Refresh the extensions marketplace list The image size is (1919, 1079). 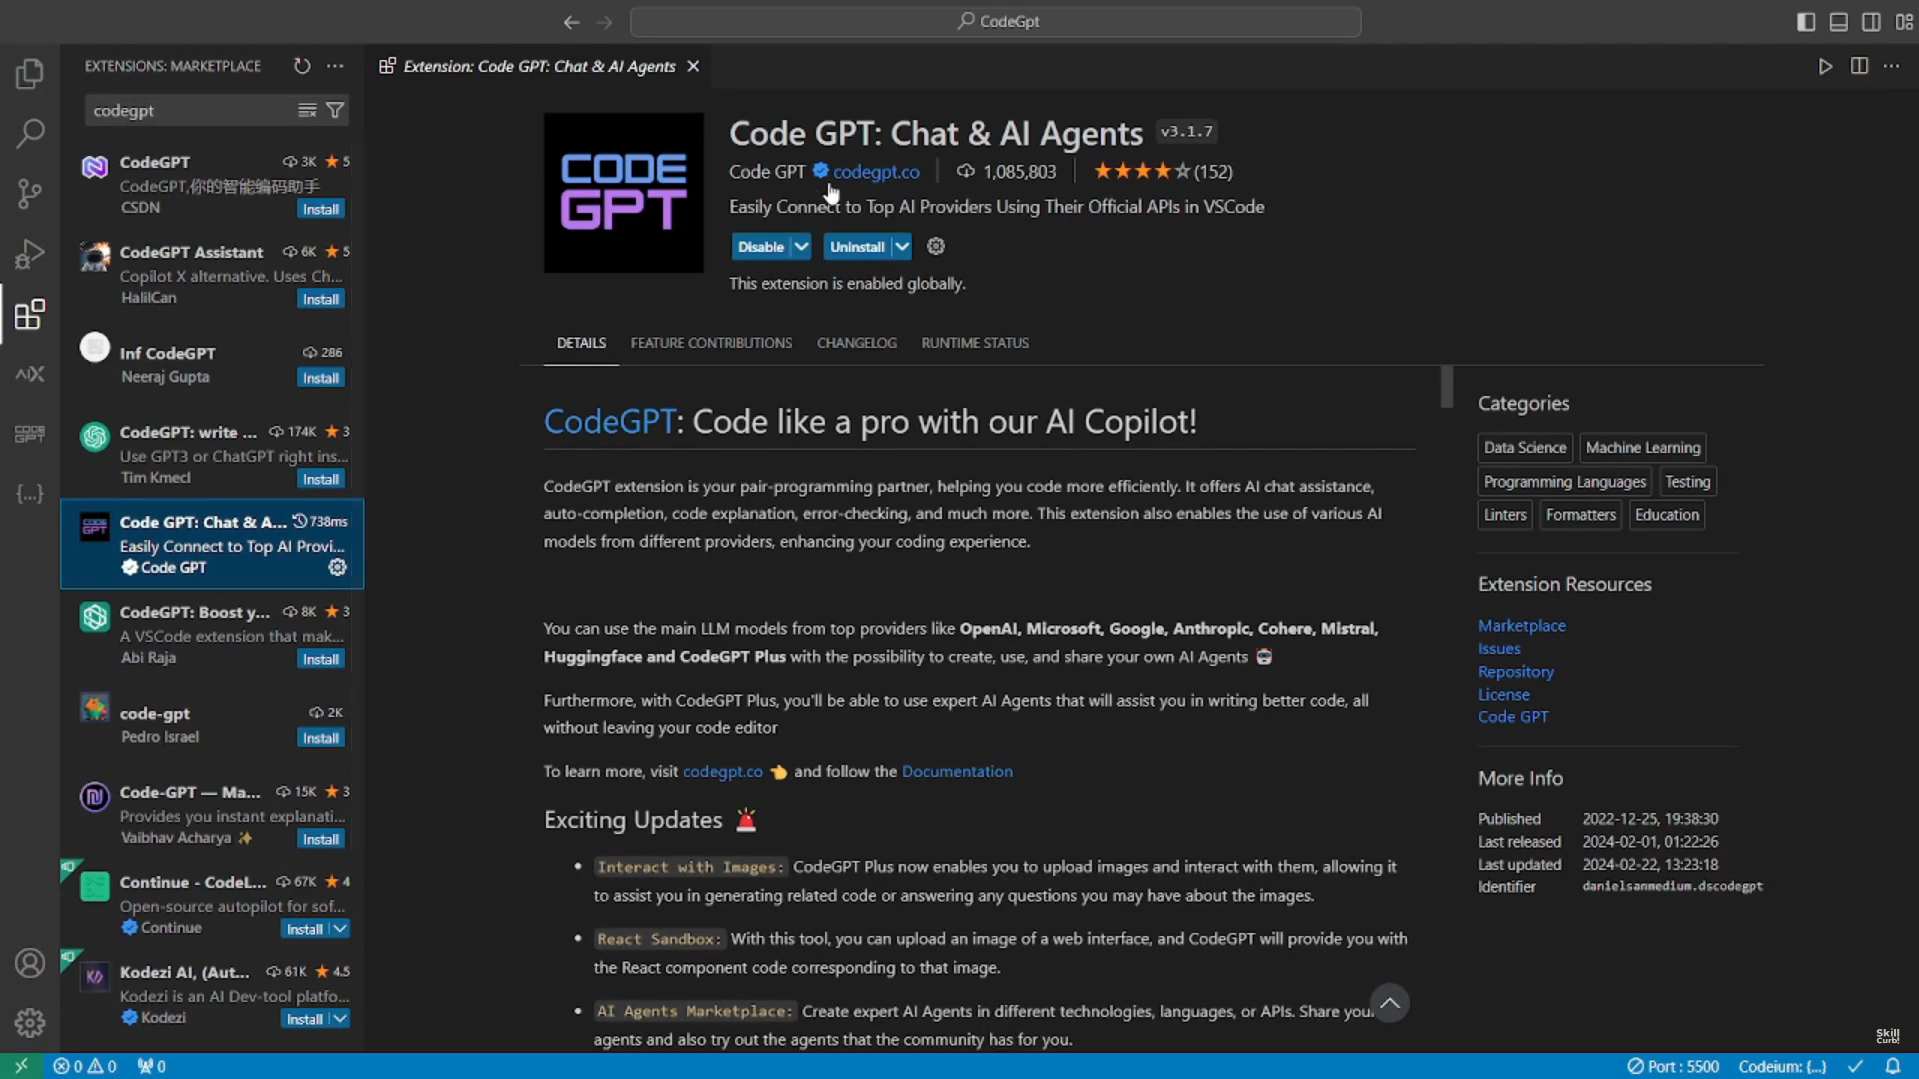point(302,66)
